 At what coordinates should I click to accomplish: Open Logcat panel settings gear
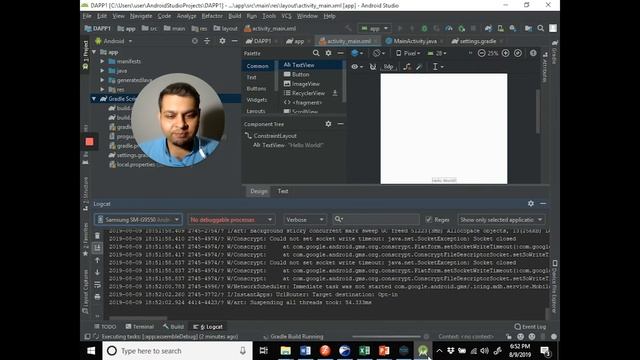[x=531, y=203]
